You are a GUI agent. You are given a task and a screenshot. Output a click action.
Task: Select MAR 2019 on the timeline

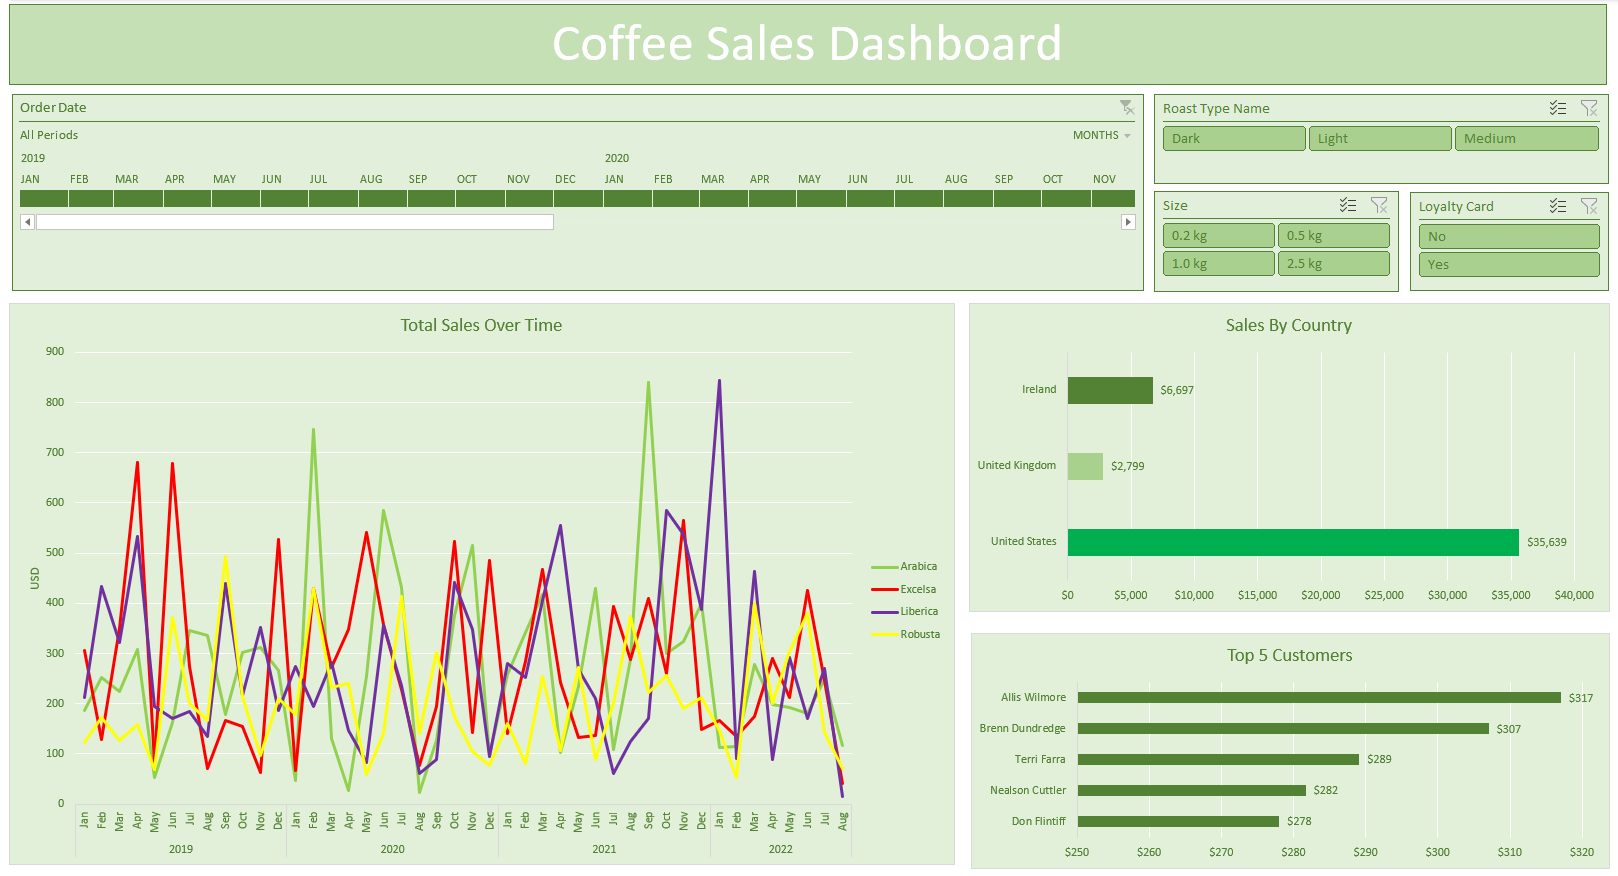tap(139, 198)
